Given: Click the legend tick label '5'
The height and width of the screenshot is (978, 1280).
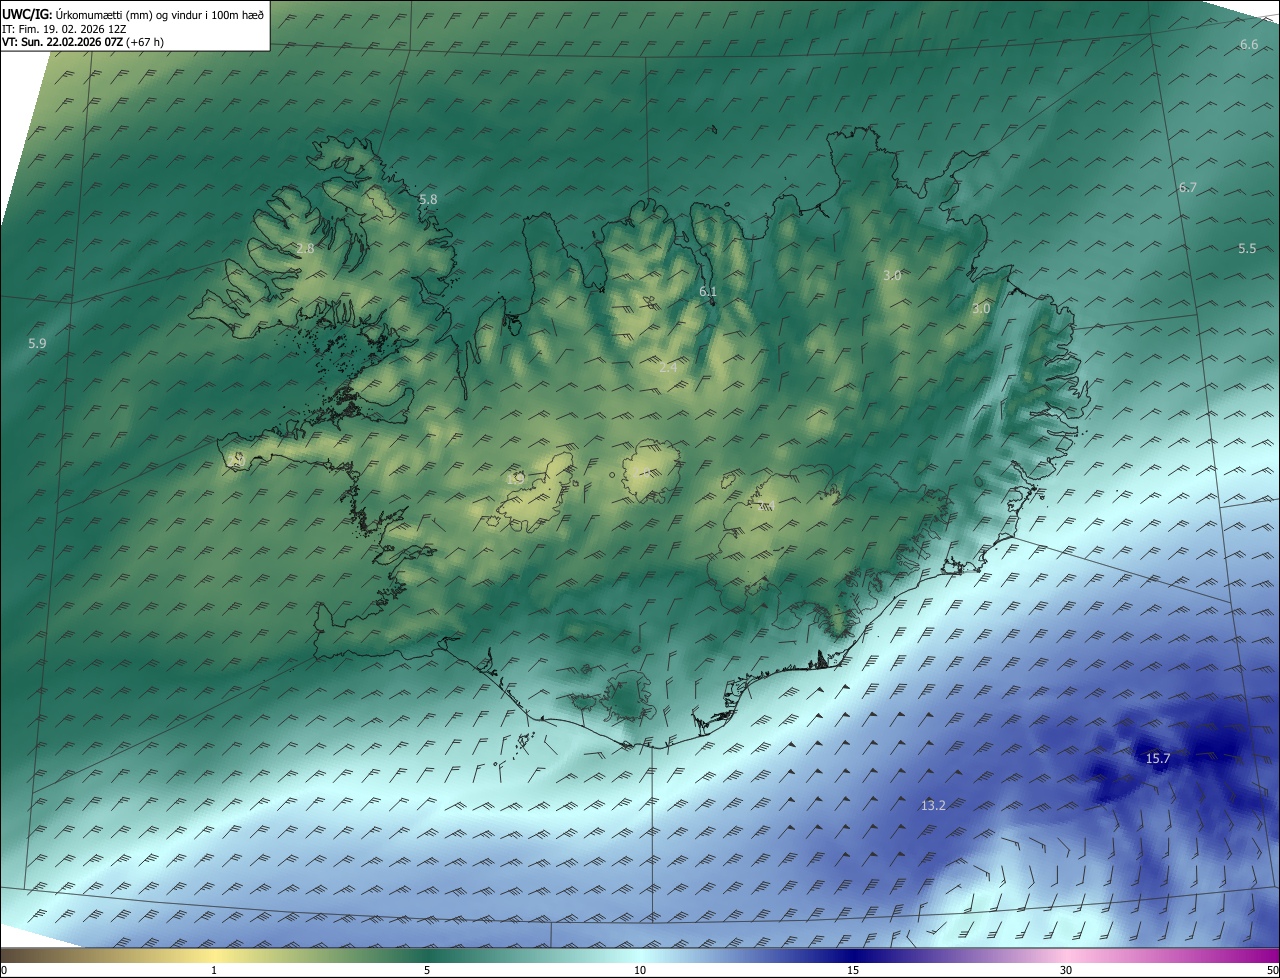Looking at the screenshot, I should pos(427,970).
